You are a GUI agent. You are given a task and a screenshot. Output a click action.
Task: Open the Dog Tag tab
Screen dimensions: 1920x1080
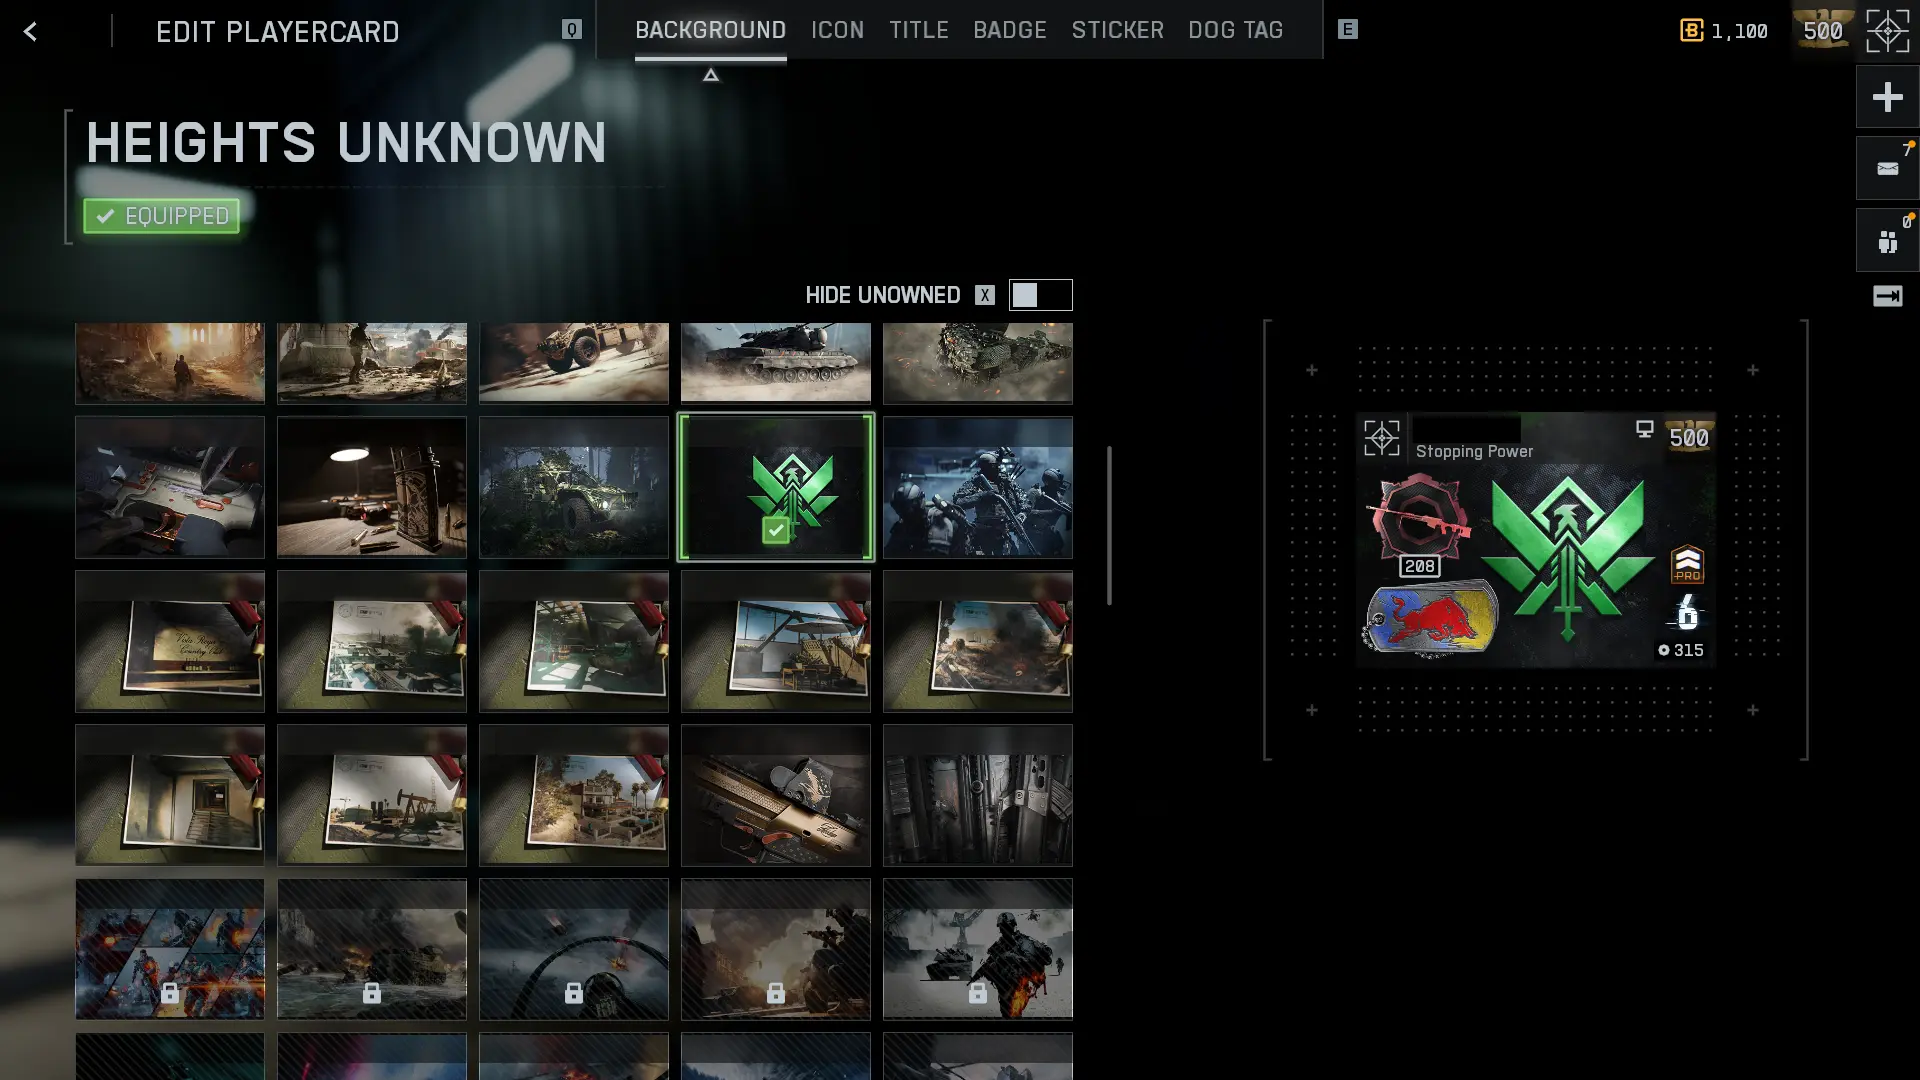coord(1235,30)
